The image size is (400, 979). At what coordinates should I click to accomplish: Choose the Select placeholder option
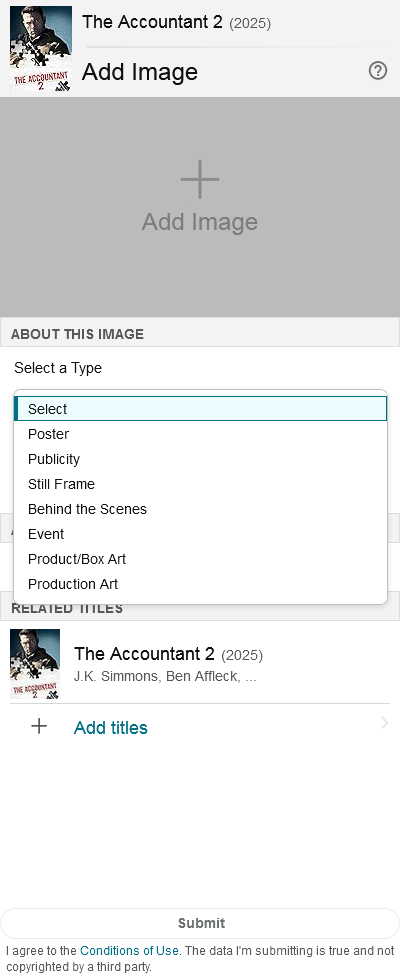200,409
